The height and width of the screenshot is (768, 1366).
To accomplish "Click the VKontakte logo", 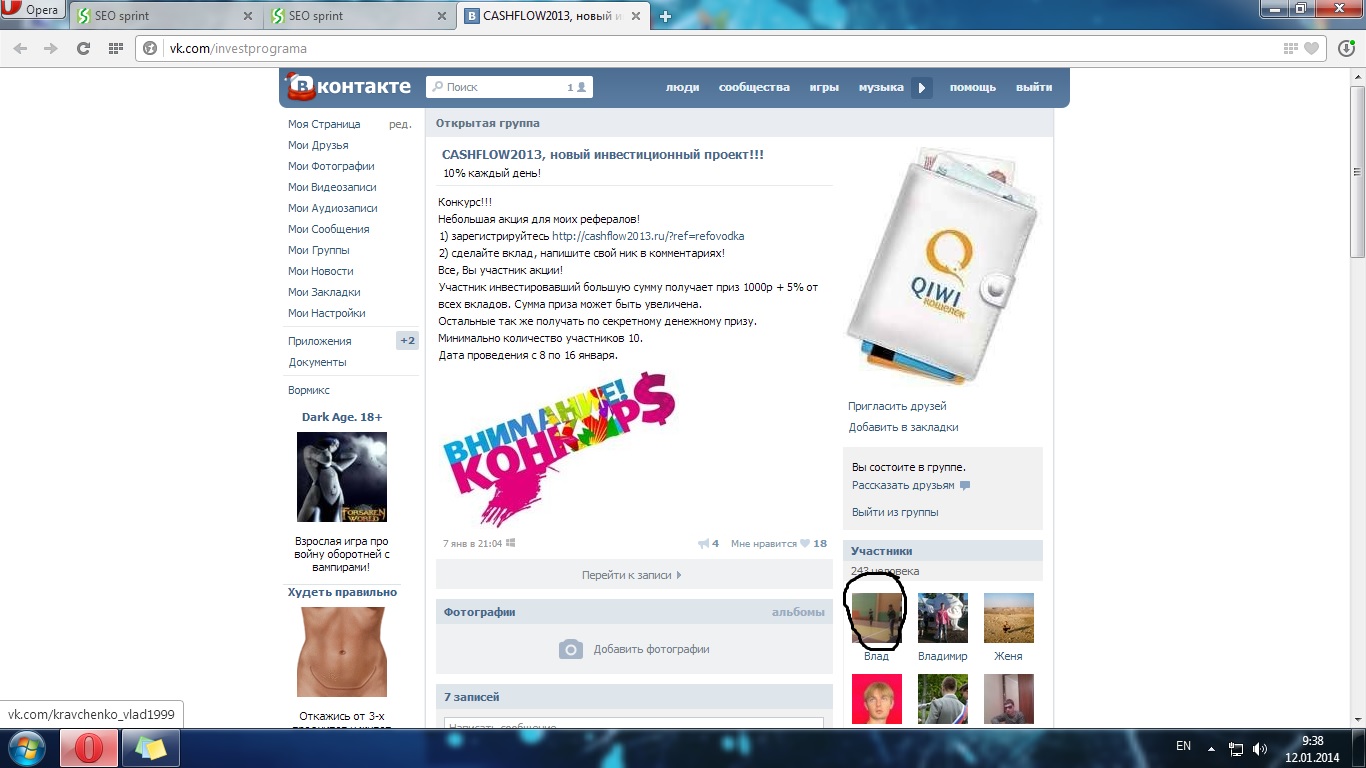I will [349, 87].
